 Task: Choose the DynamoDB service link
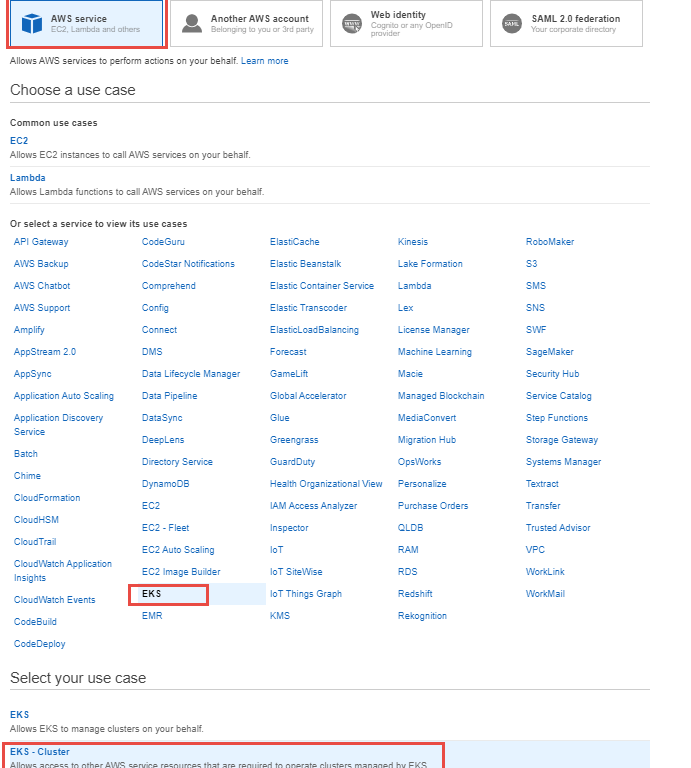[166, 484]
